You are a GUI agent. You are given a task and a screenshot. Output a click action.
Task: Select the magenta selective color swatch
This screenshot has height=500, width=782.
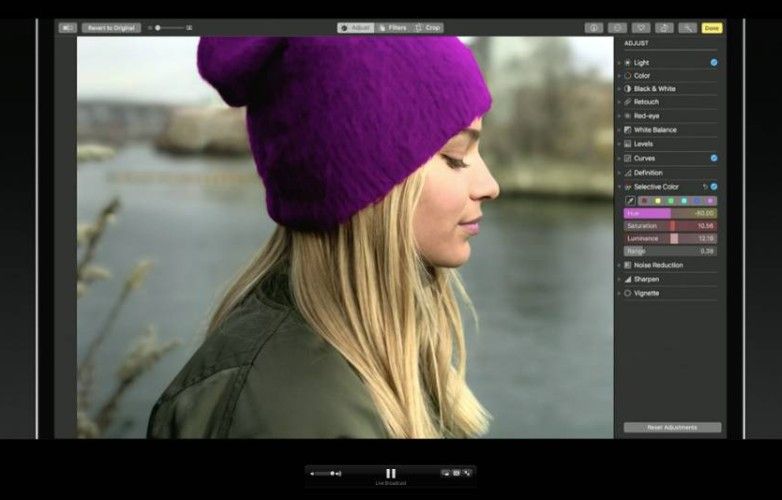tap(710, 201)
